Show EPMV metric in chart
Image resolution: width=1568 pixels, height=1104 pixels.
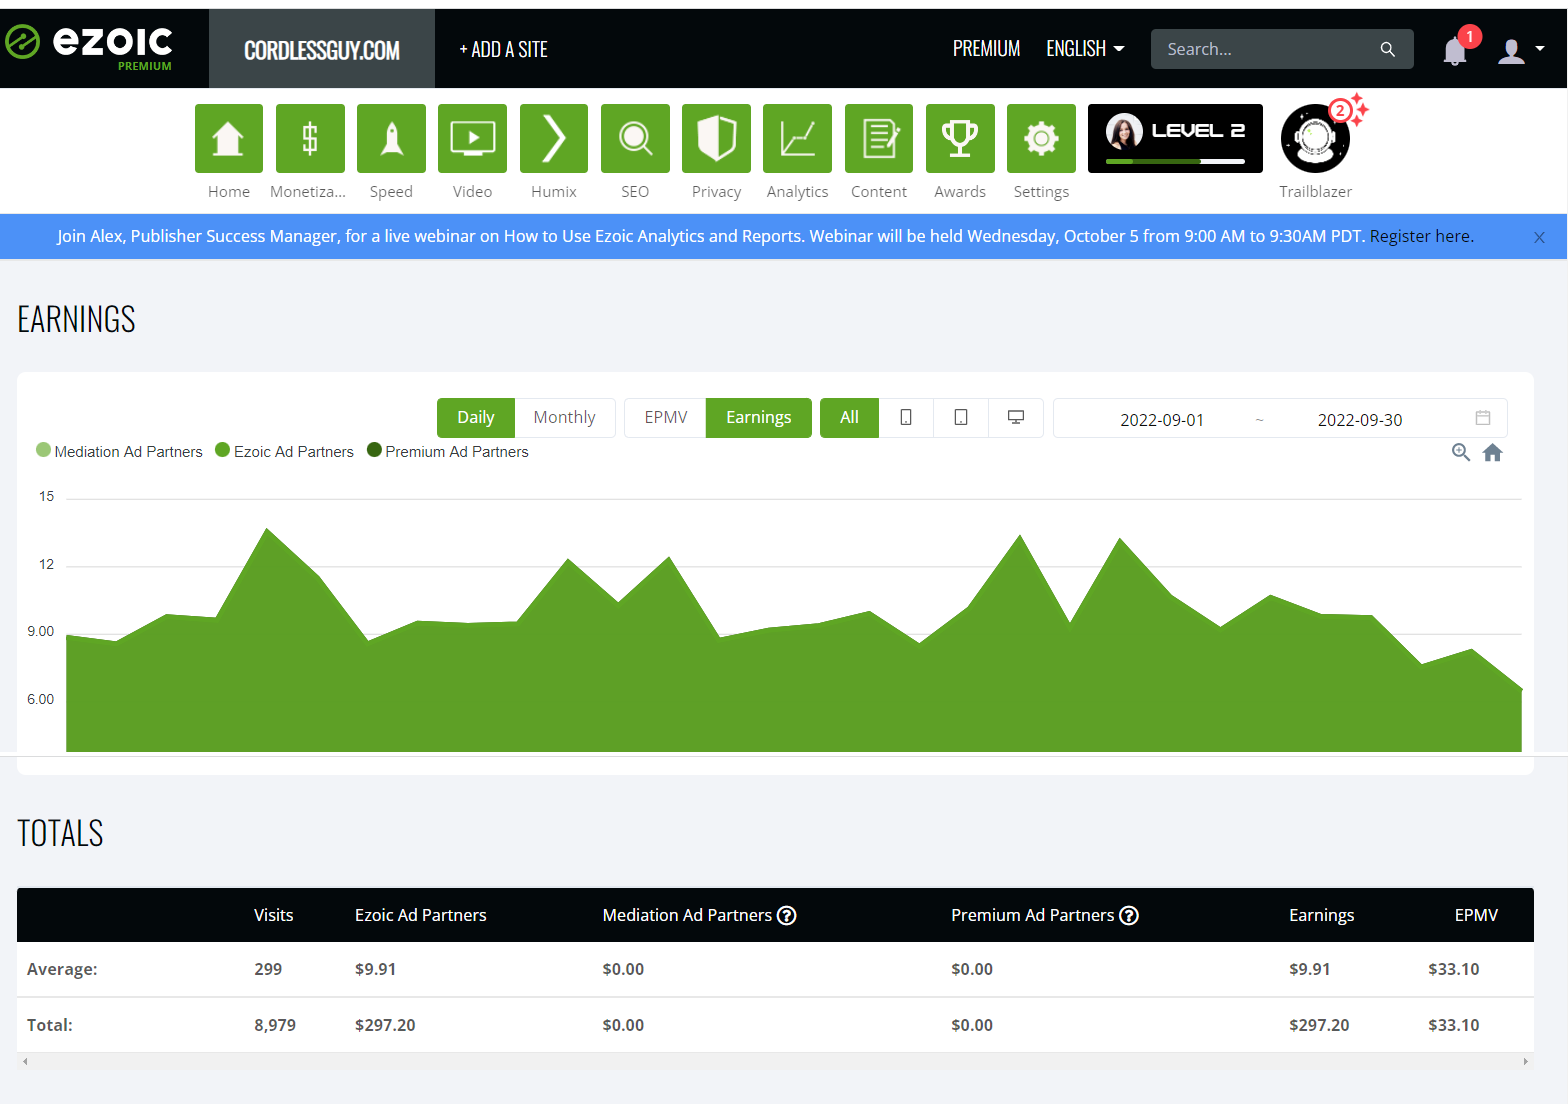[x=666, y=417]
